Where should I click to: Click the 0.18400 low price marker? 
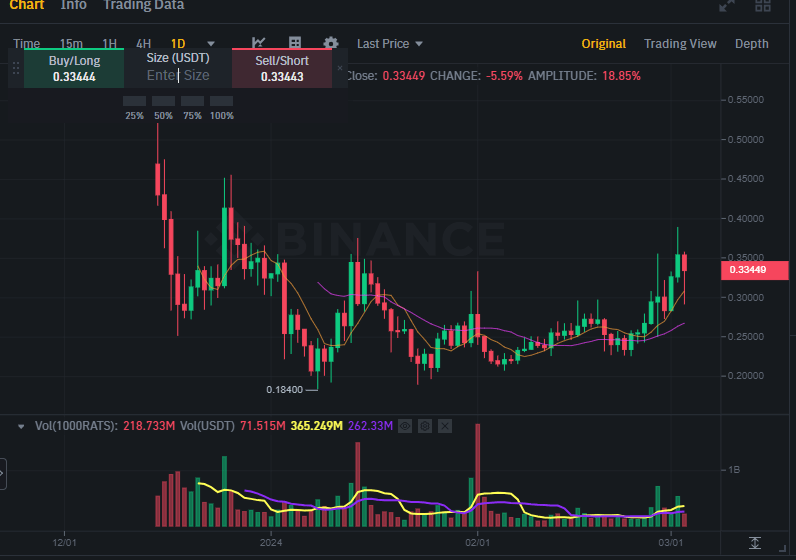click(284, 390)
